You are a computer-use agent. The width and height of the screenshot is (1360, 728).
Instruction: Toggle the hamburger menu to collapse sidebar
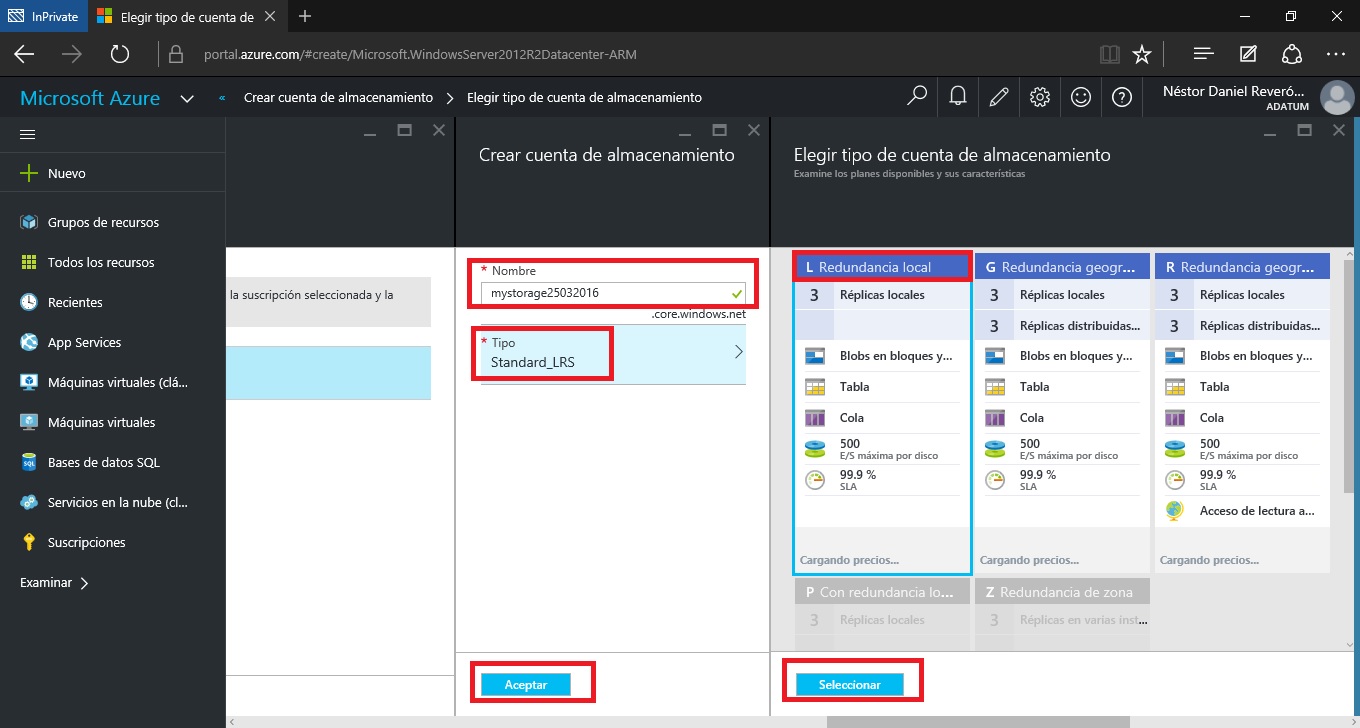pos(28,134)
